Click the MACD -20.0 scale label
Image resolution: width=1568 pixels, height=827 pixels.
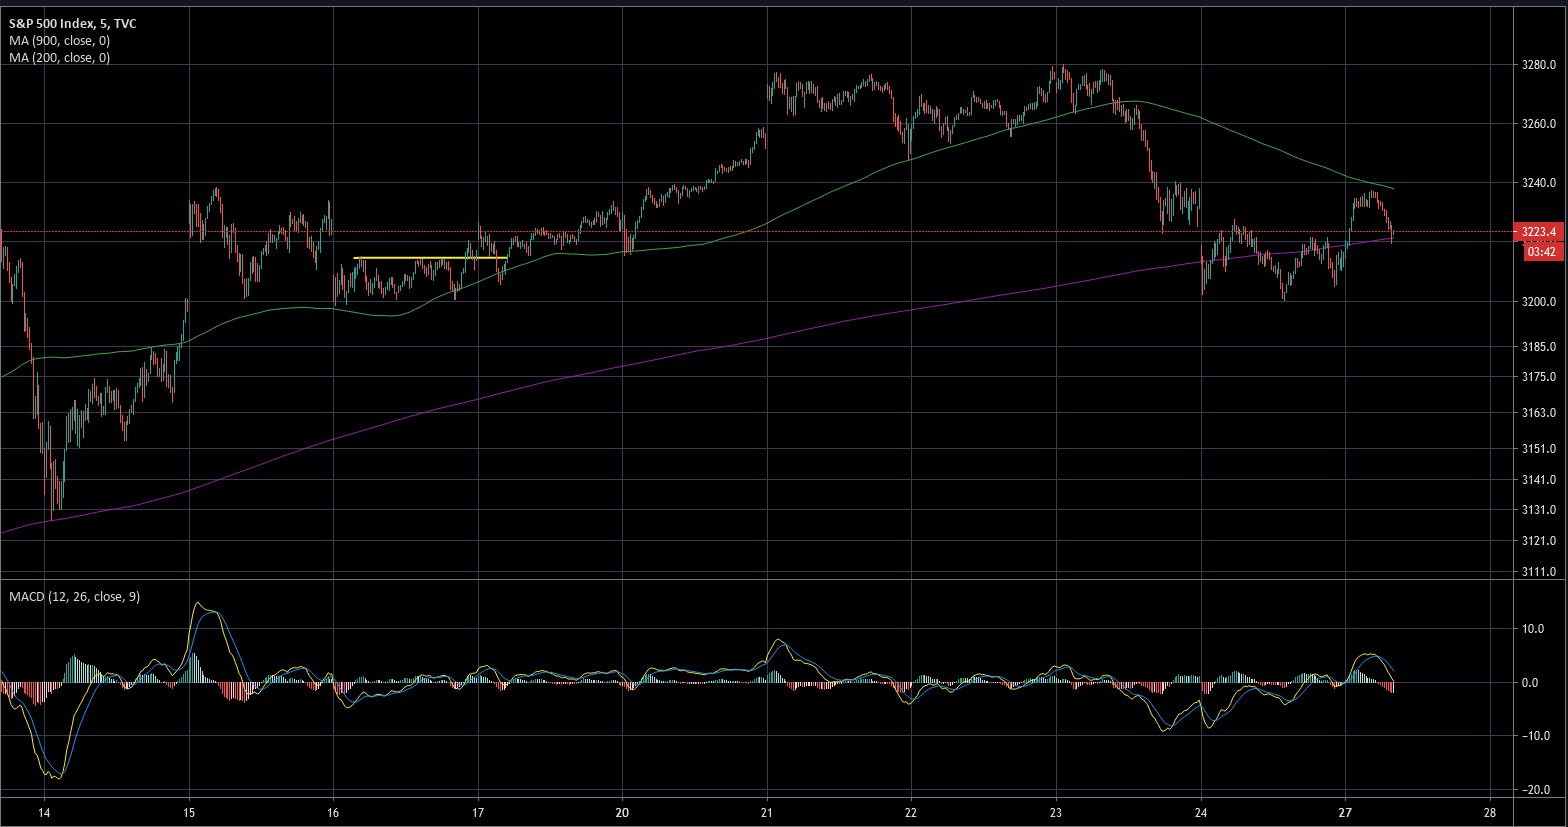tap(1534, 790)
